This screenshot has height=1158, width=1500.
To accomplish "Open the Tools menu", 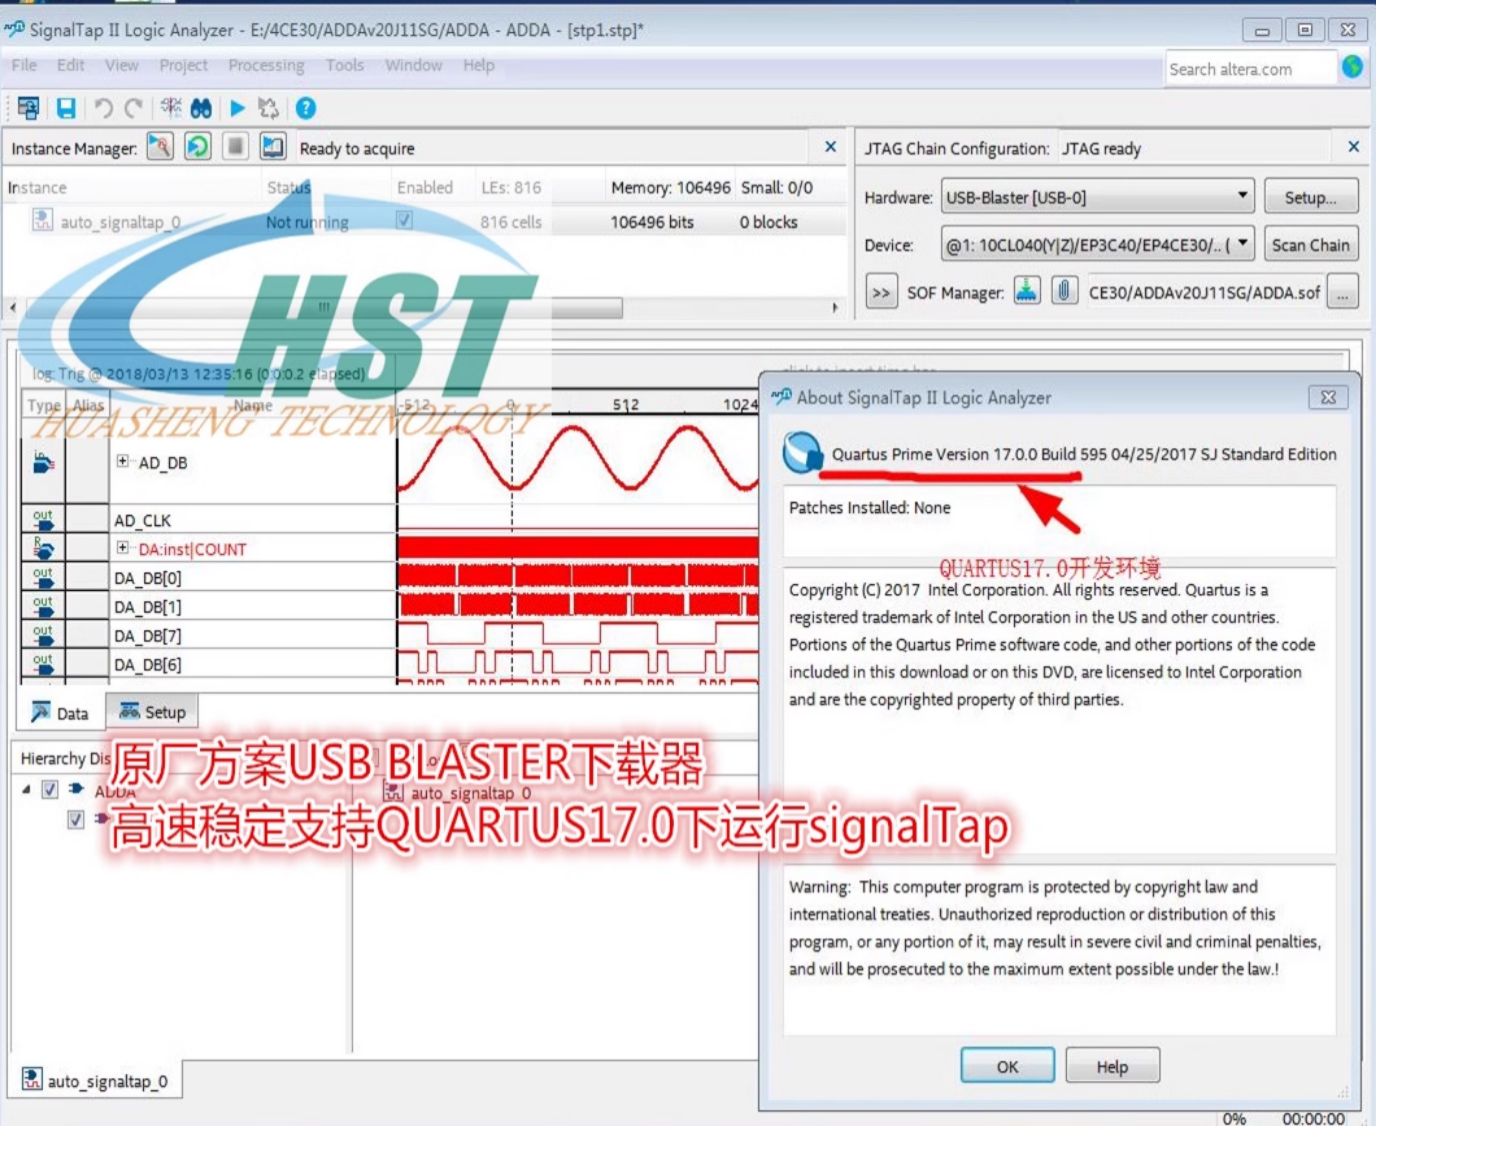I will coord(345,65).
